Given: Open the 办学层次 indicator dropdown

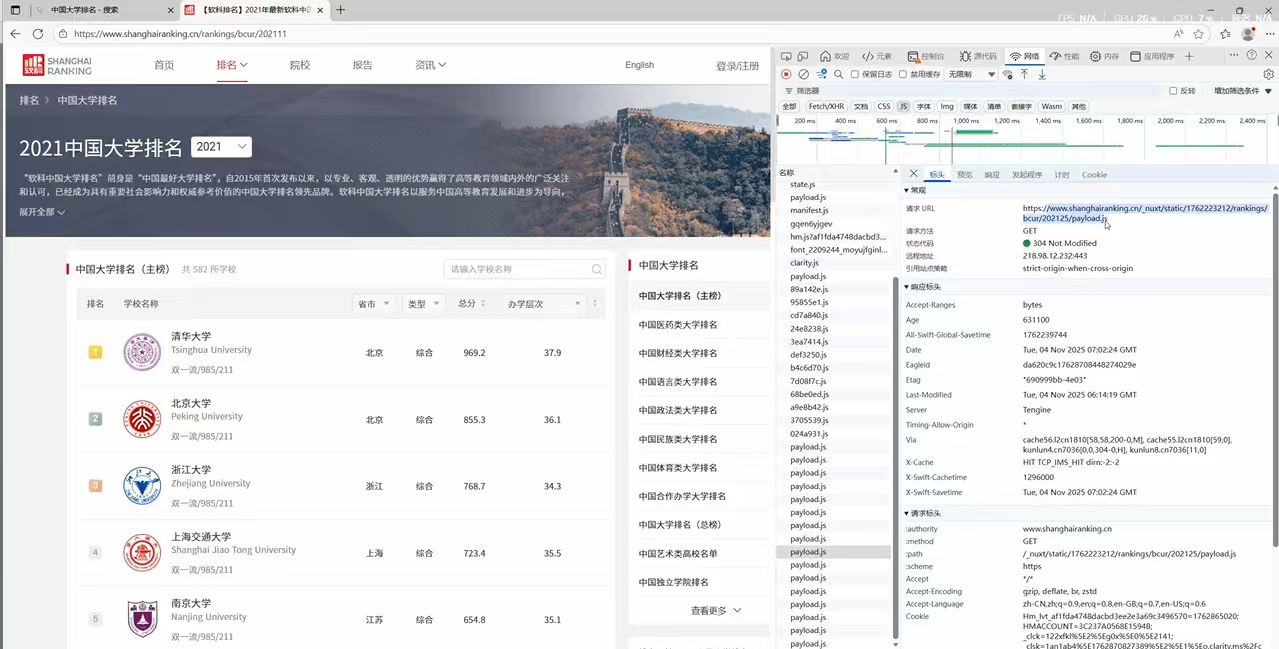Looking at the screenshot, I should (x=544, y=304).
